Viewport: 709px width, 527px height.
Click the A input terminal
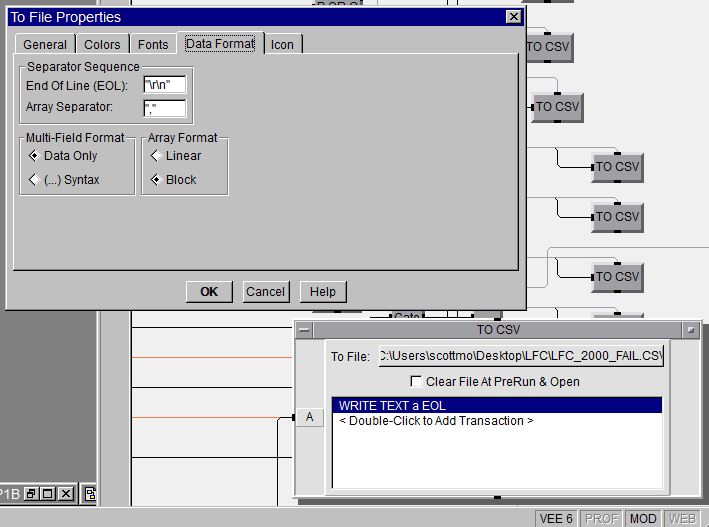(309, 418)
